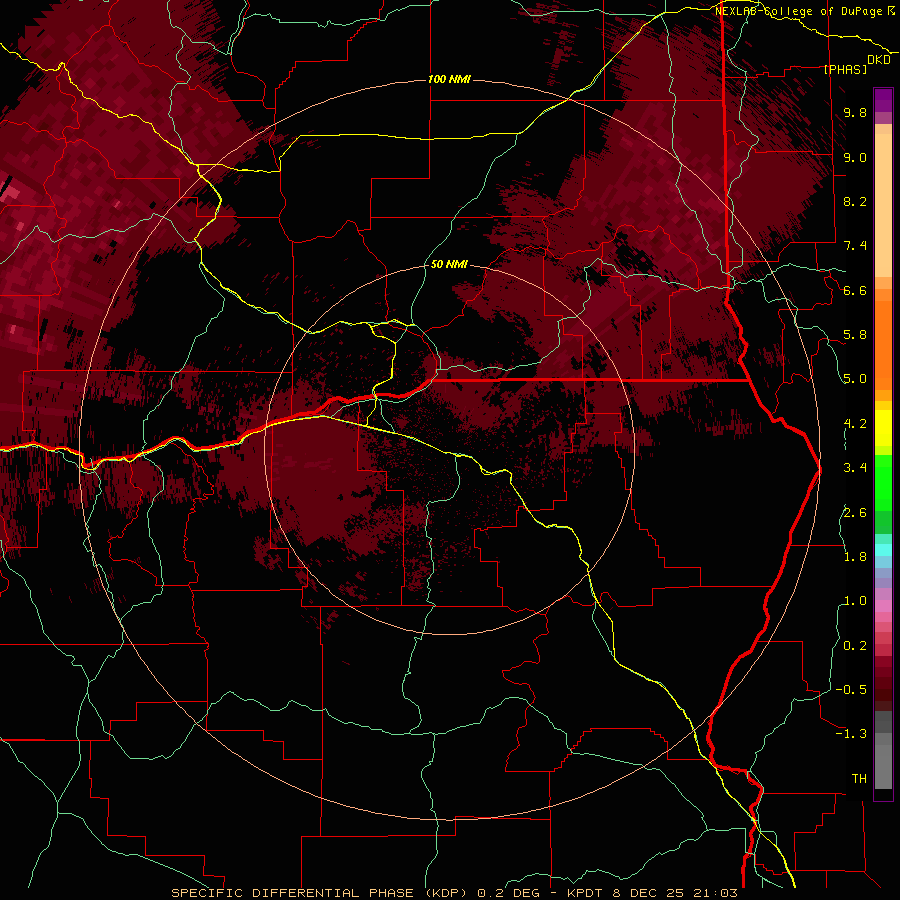Image resolution: width=900 pixels, height=900 pixels.
Task: Click the 0.2 value on the color scale
Action: click(x=855, y=646)
